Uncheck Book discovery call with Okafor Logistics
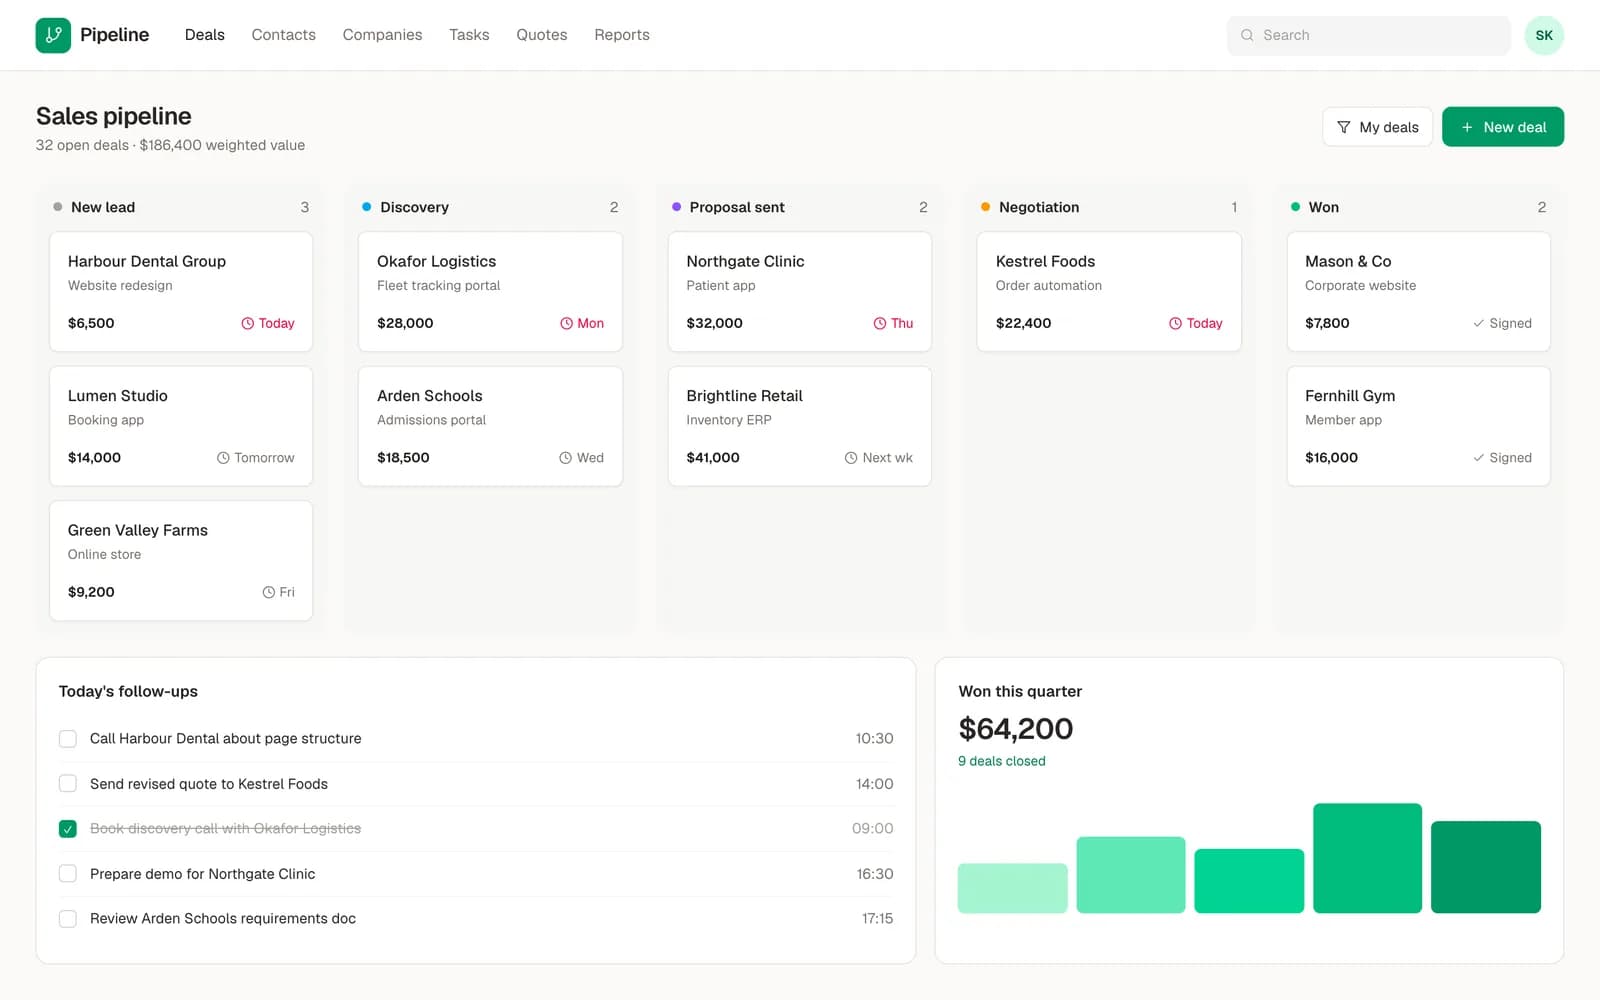This screenshot has width=1600, height=1000. point(68,829)
